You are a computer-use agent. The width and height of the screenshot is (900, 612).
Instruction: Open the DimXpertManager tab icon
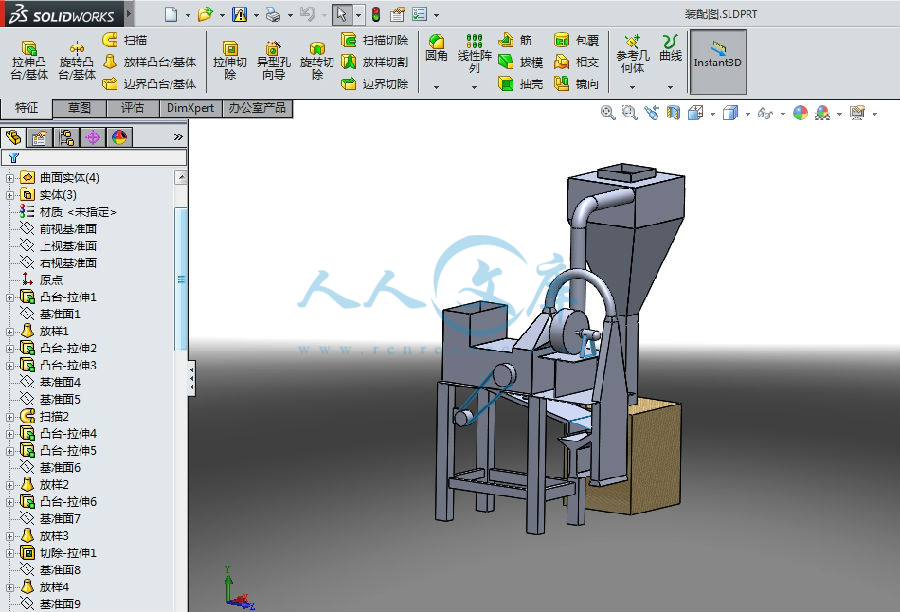pos(92,137)
